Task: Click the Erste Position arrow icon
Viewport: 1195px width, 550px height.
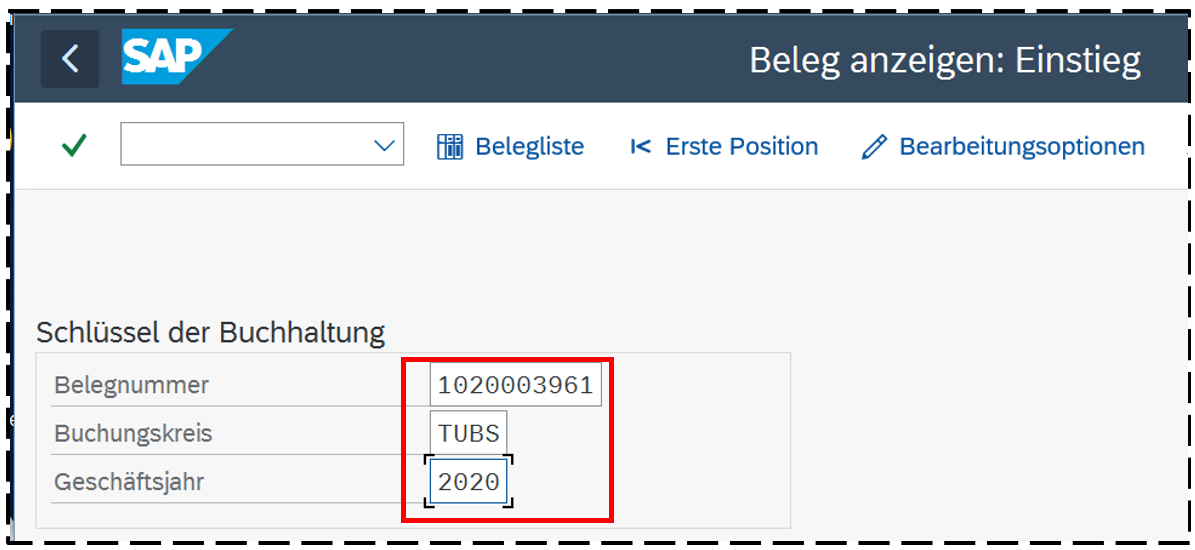Action: [640, 147]
